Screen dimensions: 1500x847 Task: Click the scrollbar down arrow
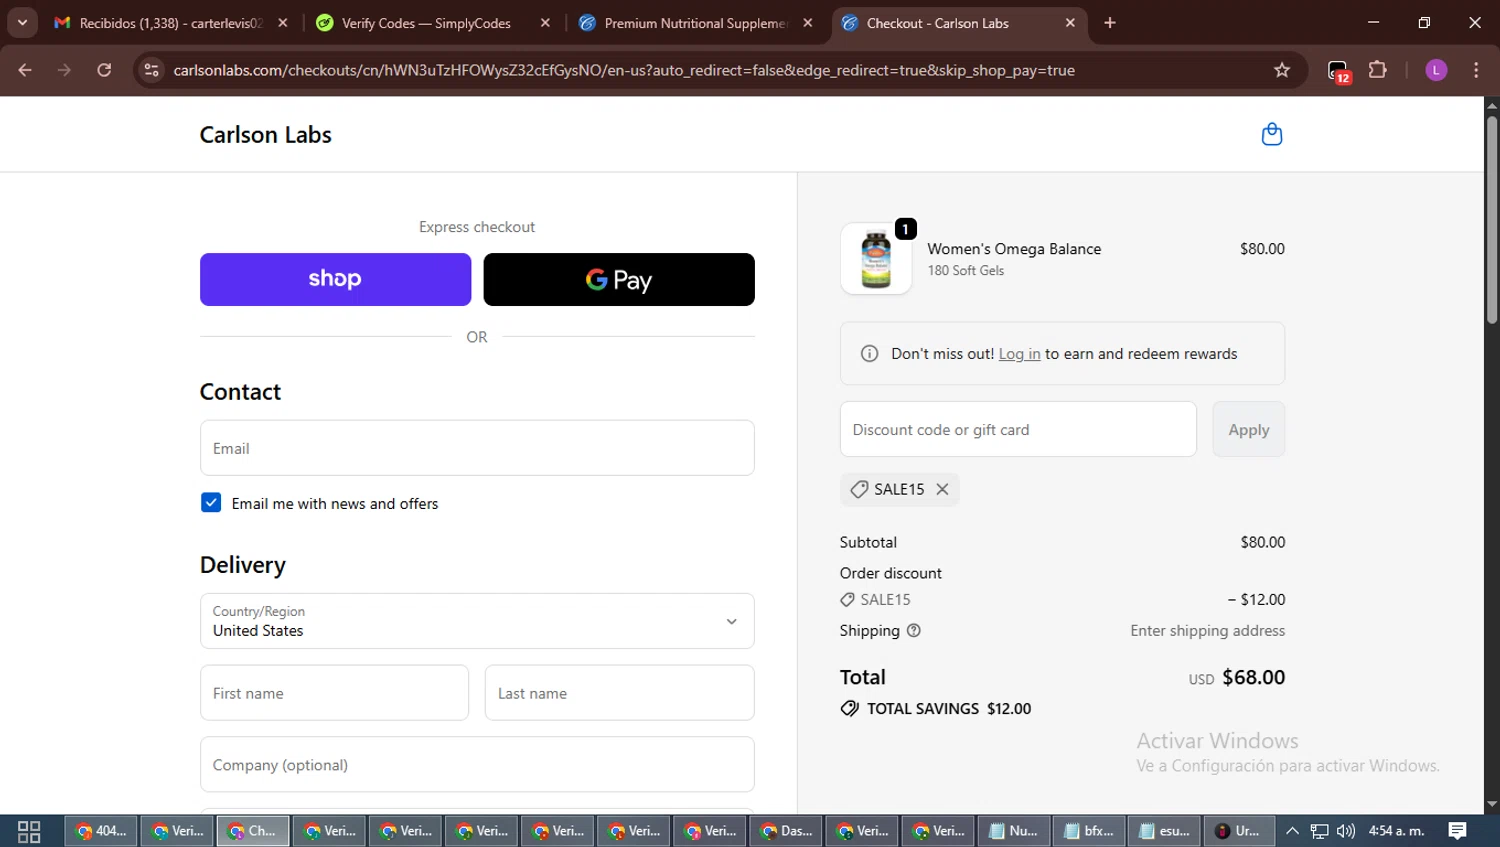click(x=1491, y=804)
